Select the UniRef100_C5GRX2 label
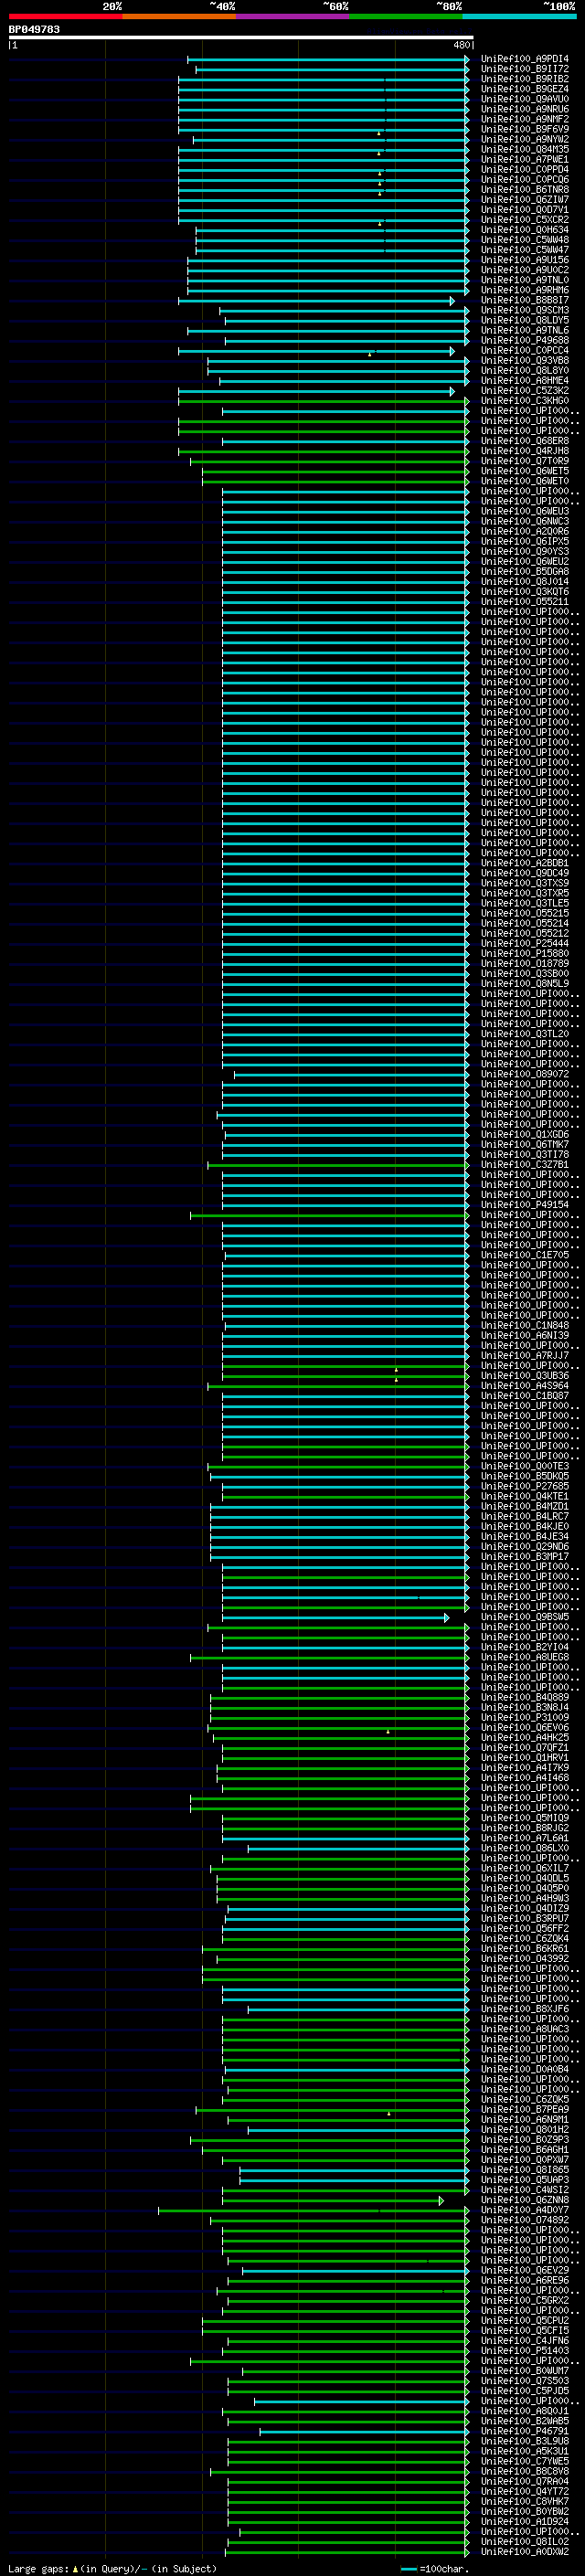The height and width of the screenshot is (2576, 585). tap(525, 2301)
